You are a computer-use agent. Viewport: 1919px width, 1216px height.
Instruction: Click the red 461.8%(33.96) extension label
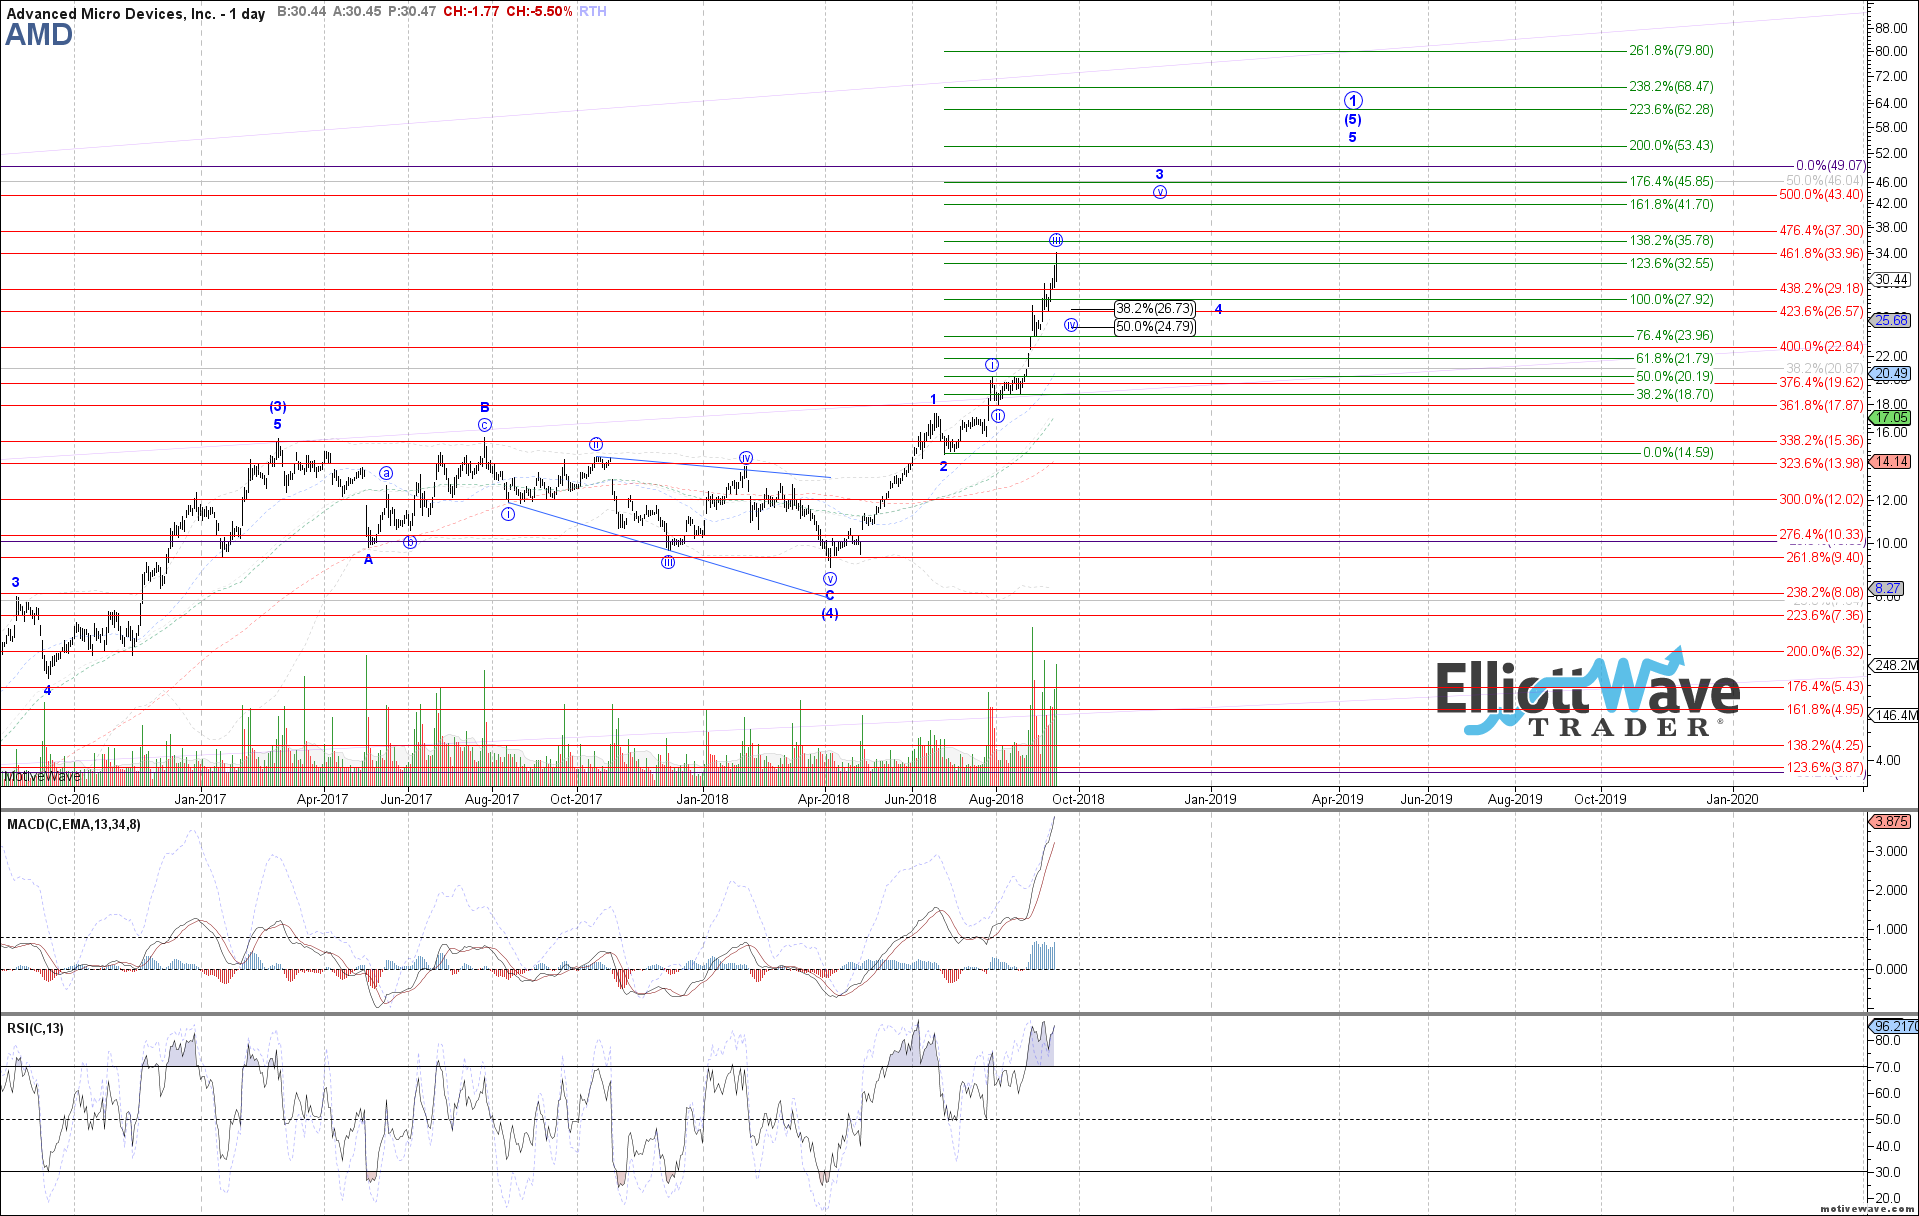(1821, 254)
